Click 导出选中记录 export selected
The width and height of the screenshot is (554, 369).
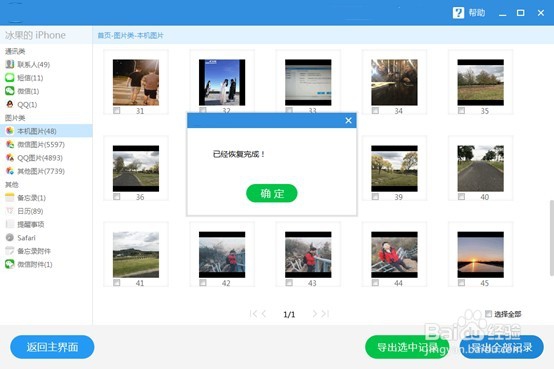pyautogui.click(x=407, y=347)
